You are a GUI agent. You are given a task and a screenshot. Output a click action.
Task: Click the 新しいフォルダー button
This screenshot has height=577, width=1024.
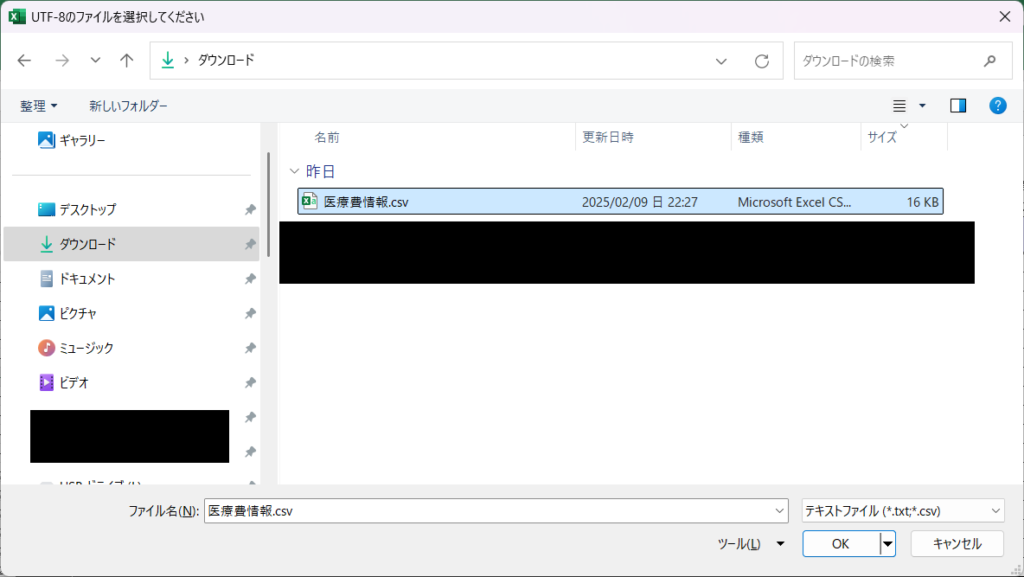[128, 105]
